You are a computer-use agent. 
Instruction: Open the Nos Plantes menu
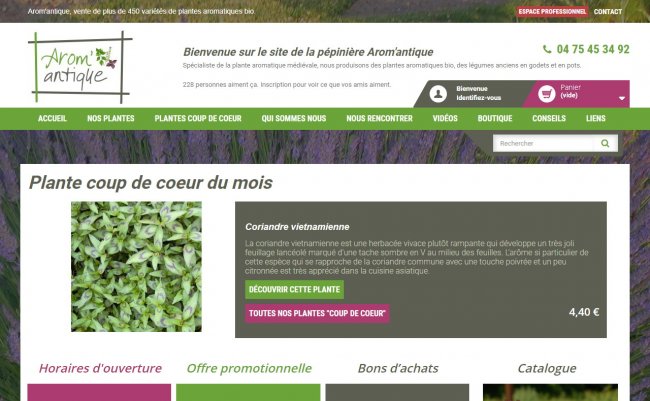click(111, 119)
